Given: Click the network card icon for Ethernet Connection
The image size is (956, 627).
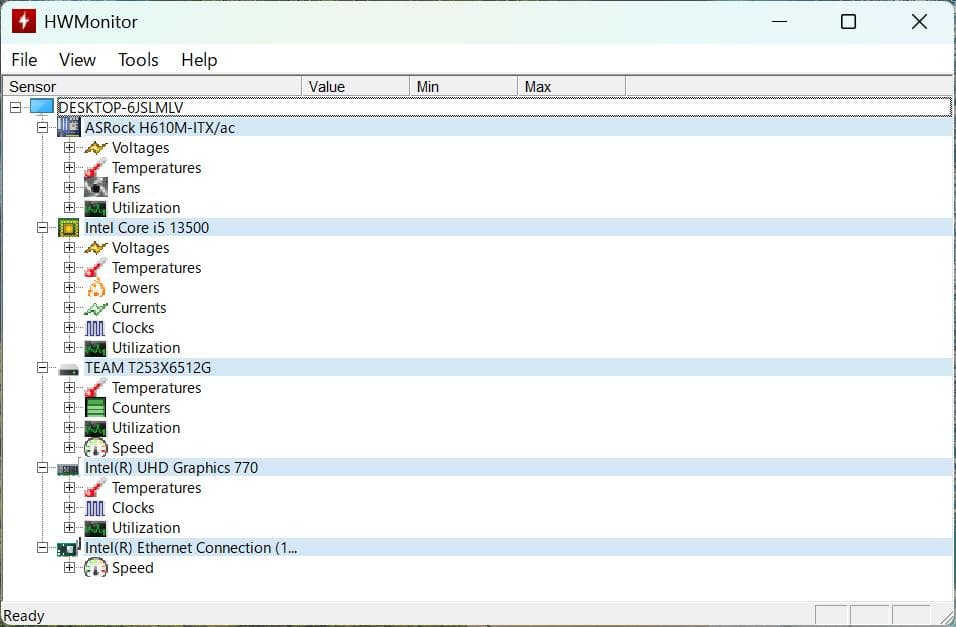Looking at the screenshot, I should [x=69, y=548].
